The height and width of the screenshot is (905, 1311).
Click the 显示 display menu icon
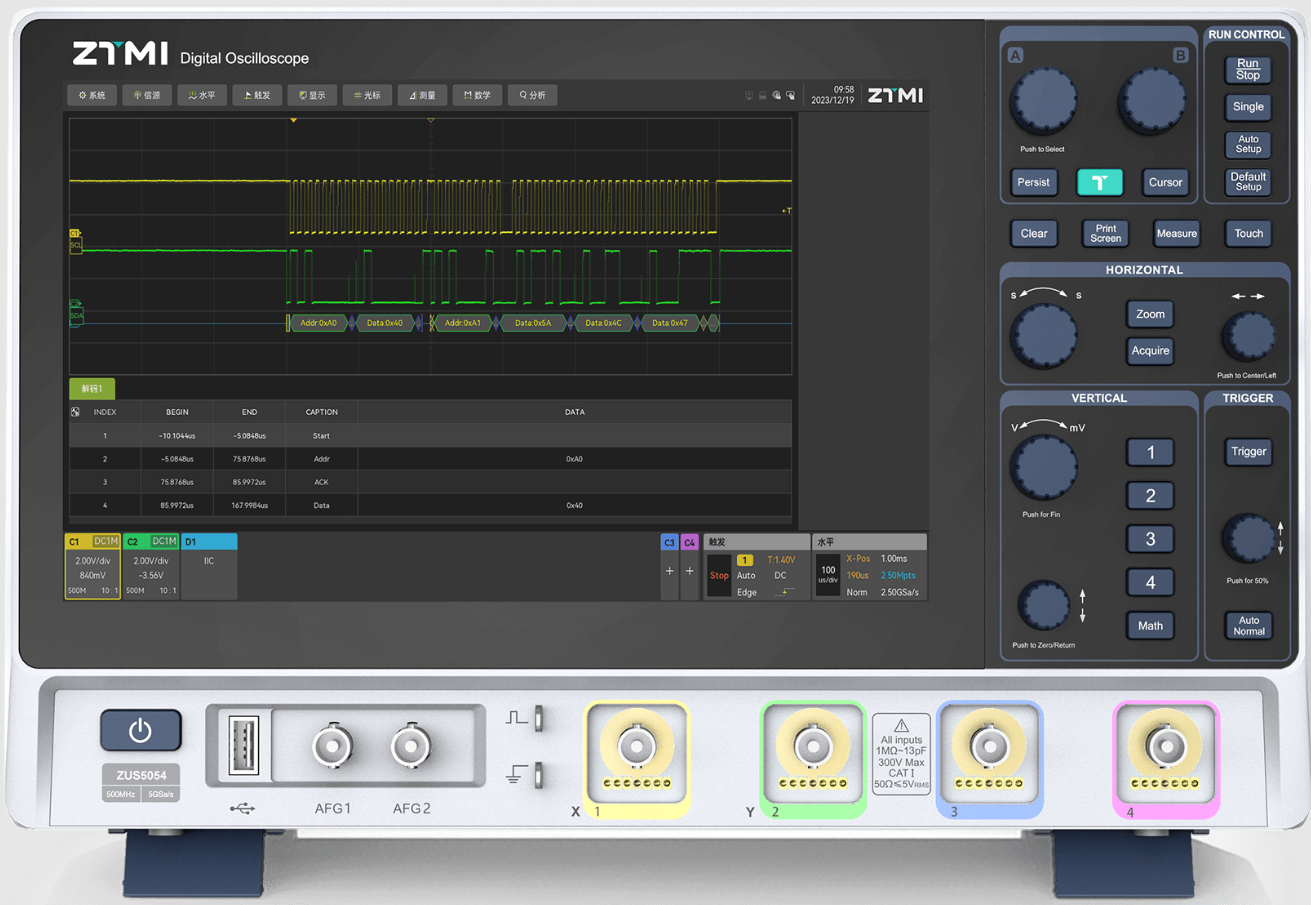coord(303,96)
